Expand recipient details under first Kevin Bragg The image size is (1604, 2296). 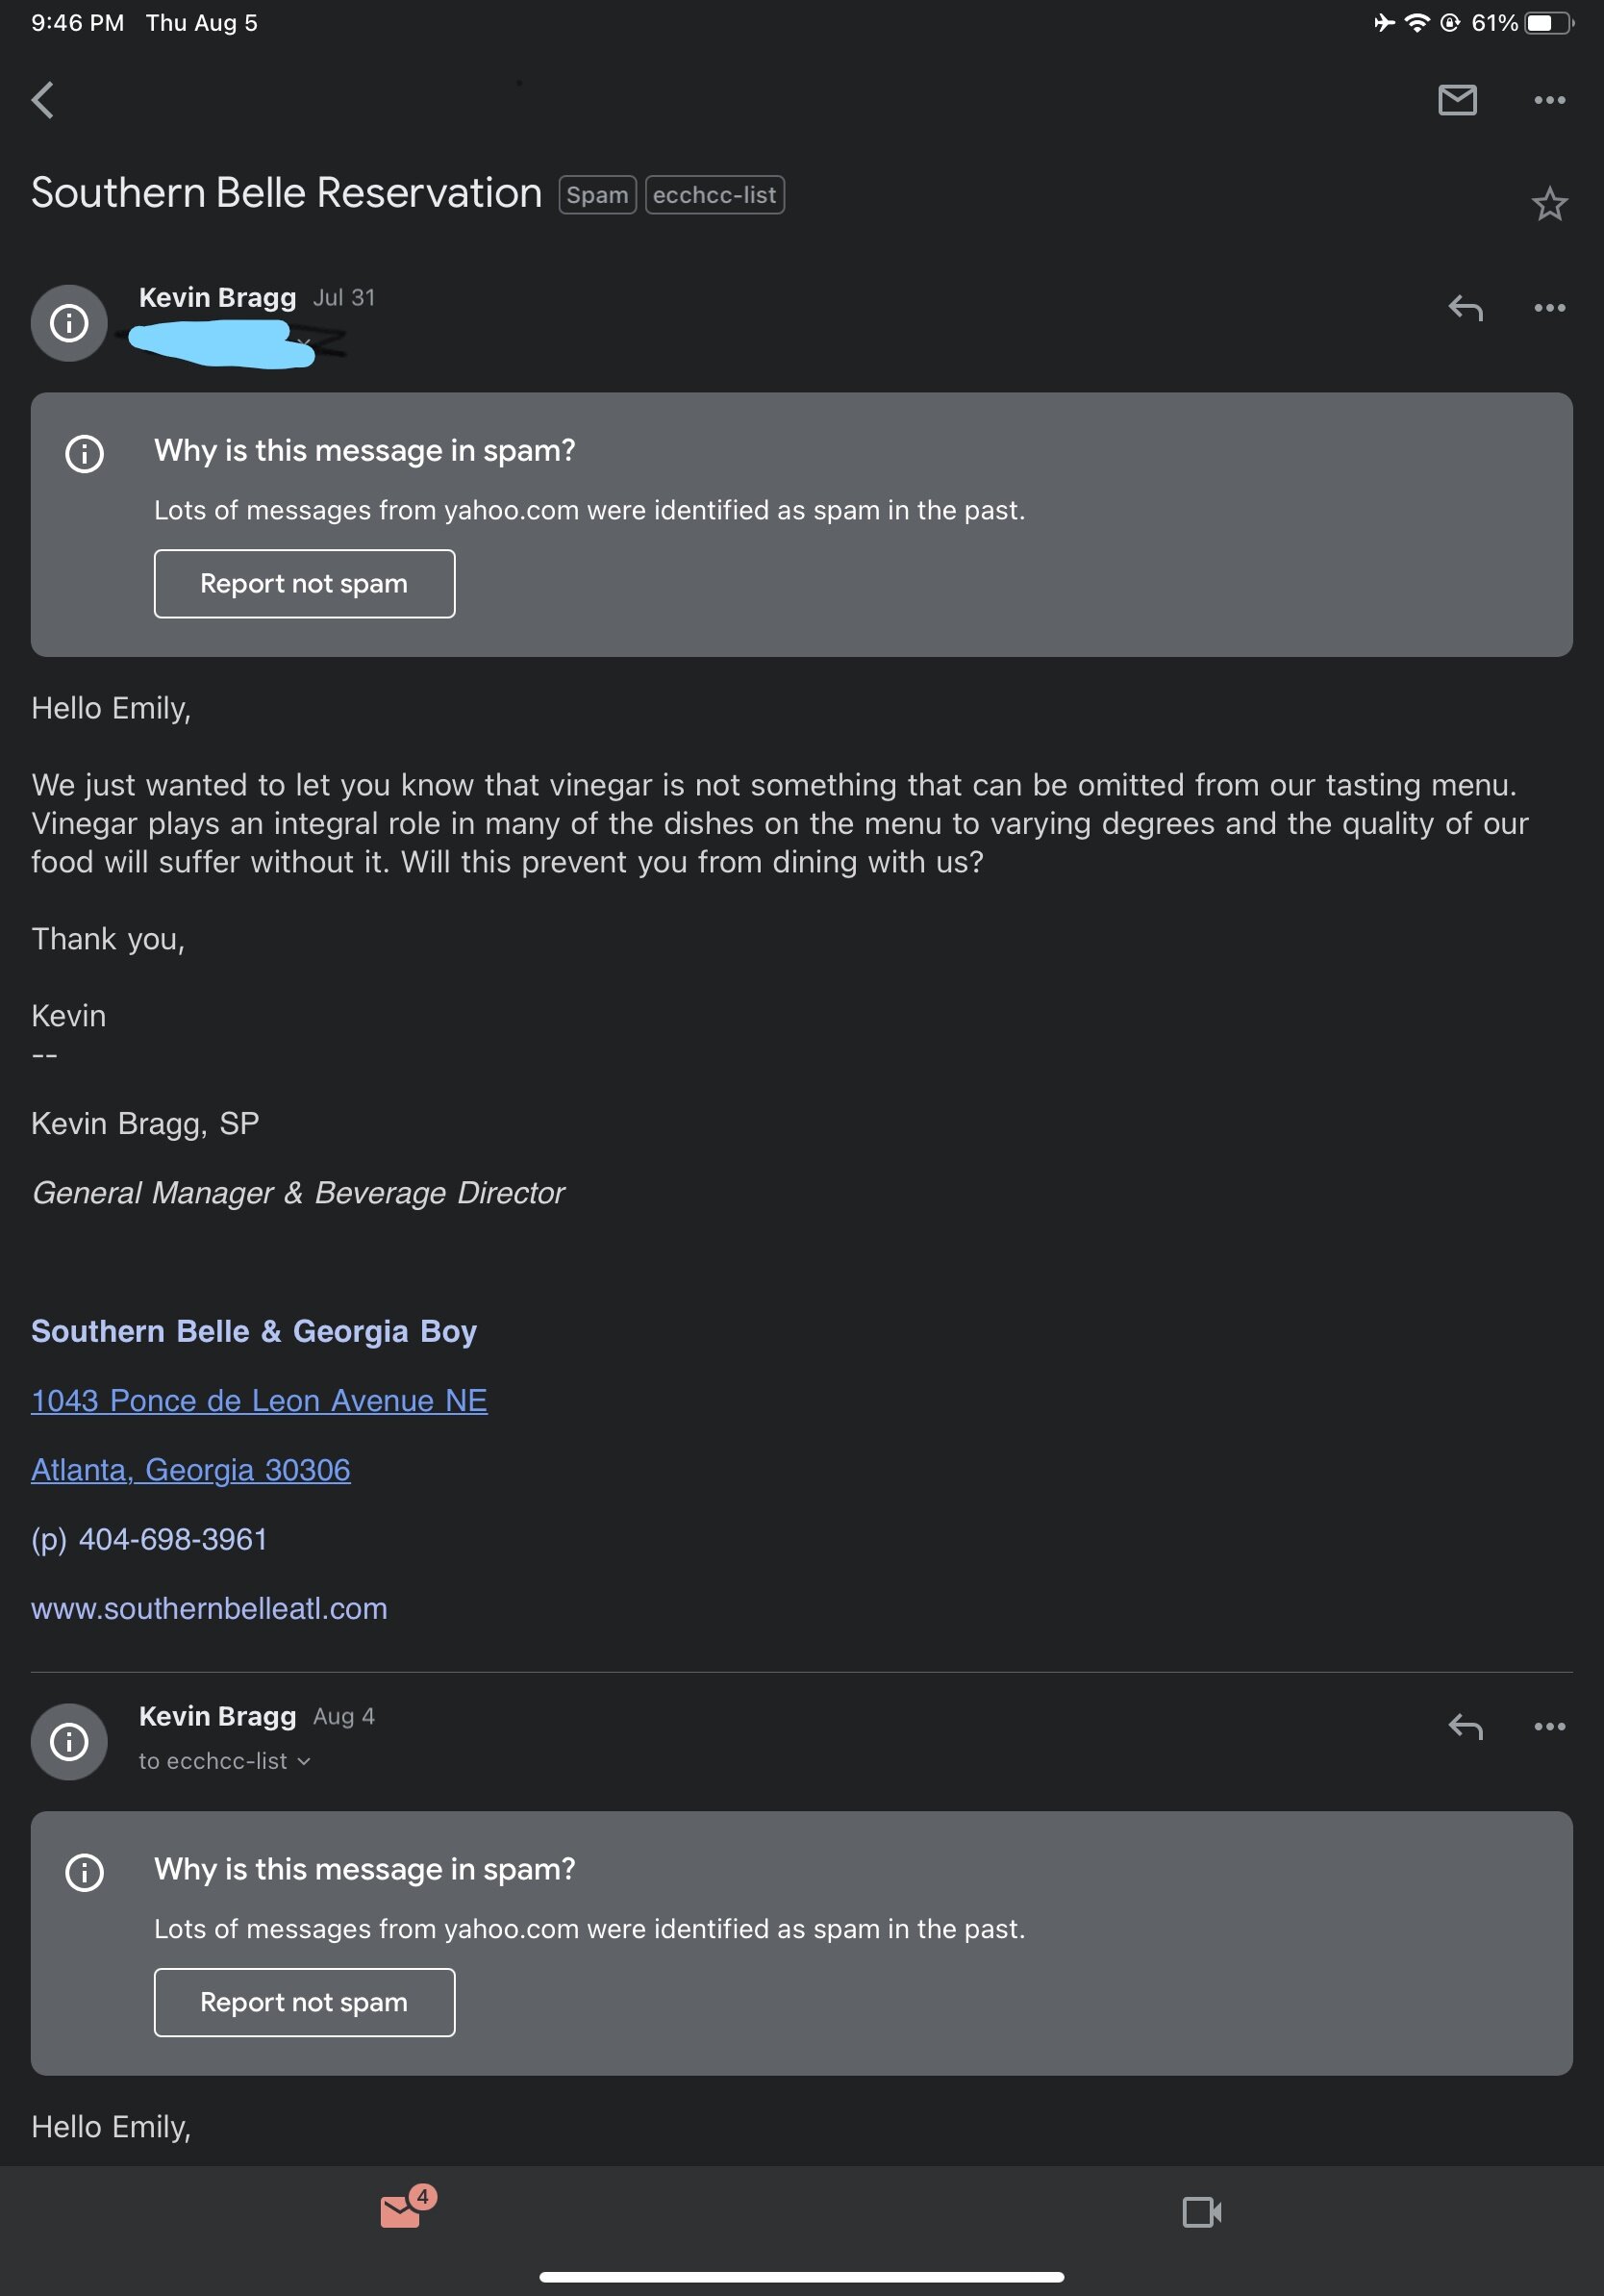[x=304, y=344]
